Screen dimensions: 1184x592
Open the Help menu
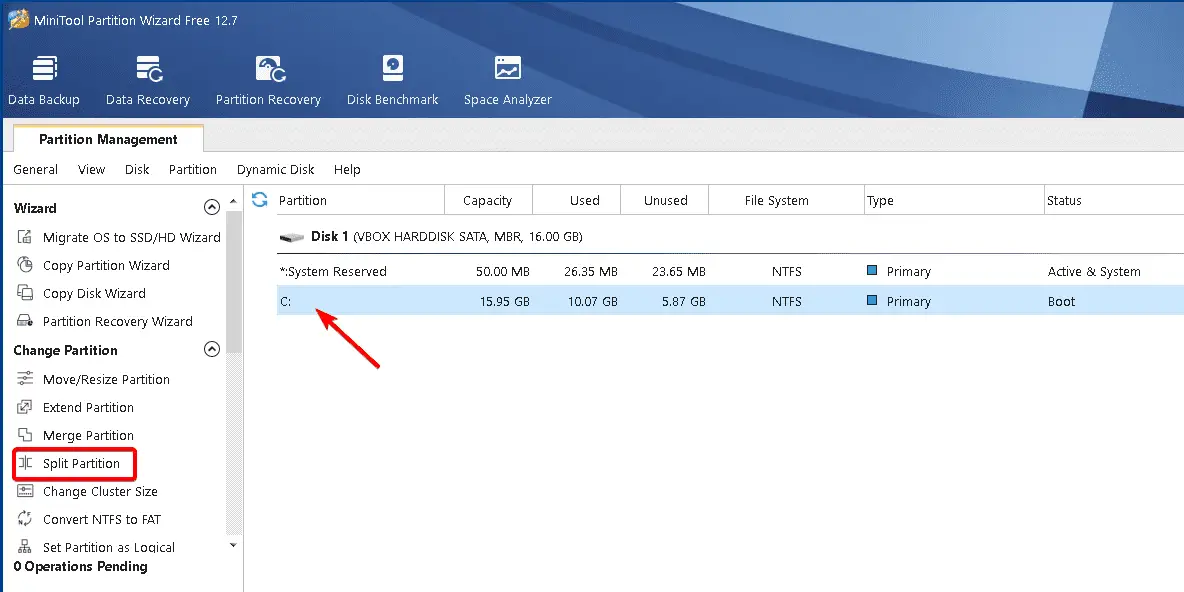click(x=347, y=169)
